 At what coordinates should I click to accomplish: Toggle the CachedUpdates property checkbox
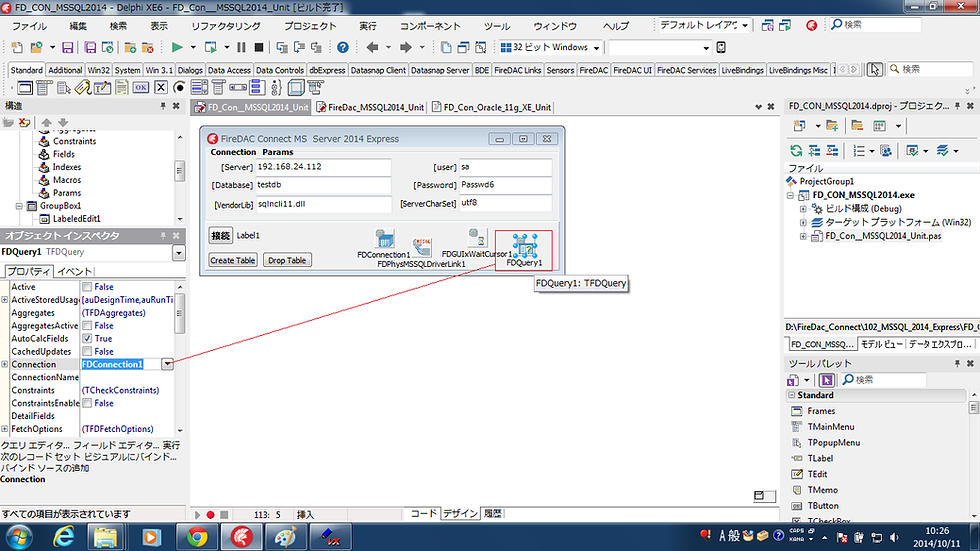click(x=88, y=352)
